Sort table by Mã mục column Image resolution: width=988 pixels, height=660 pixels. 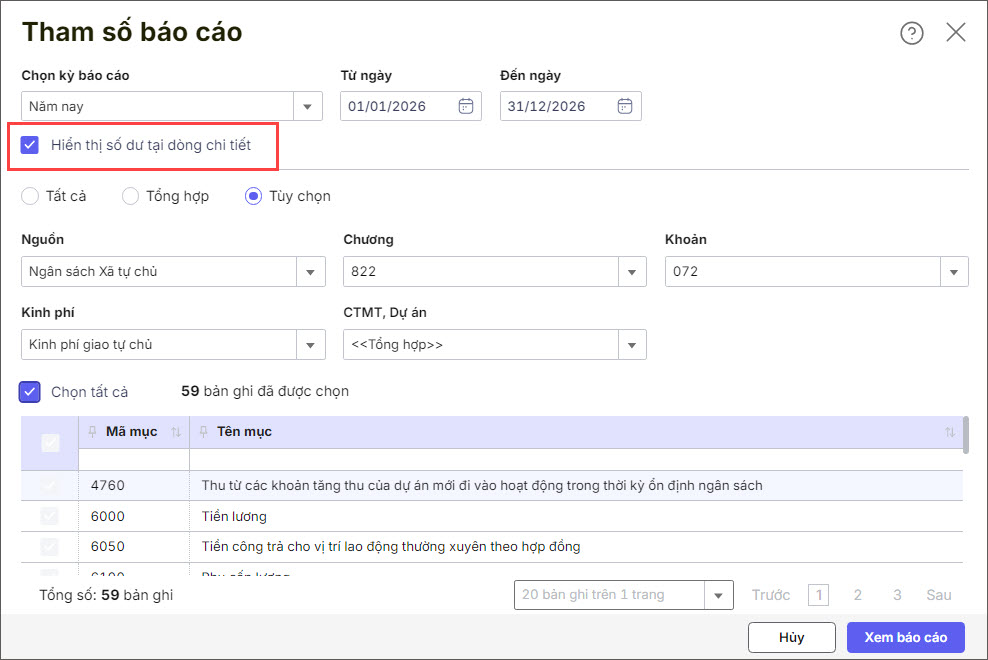point(176,432)
